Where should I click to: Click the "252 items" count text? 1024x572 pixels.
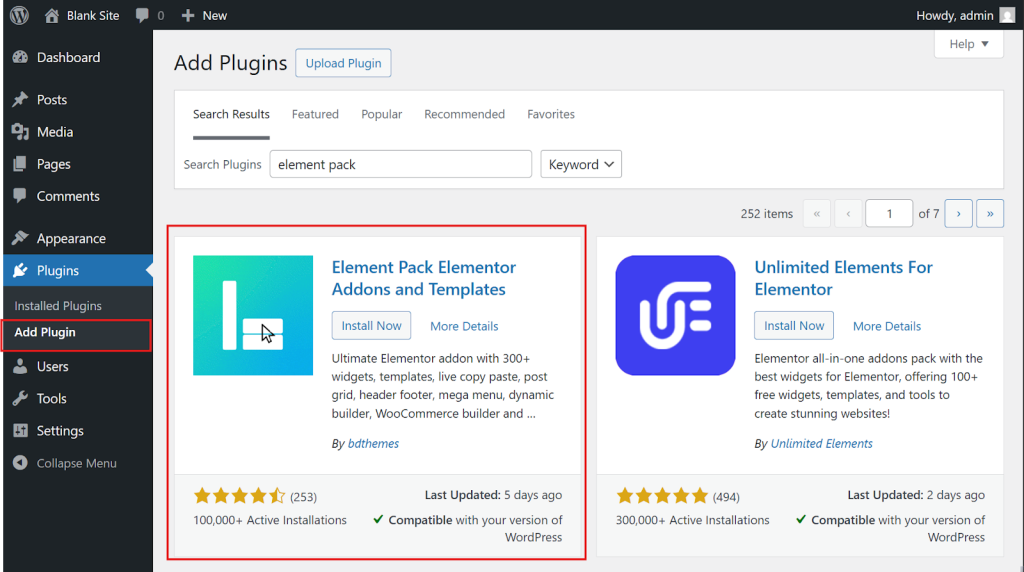767,214
